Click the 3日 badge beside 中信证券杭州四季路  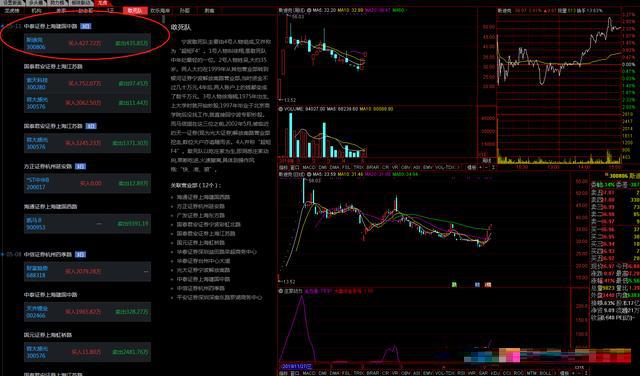click(80, 254)
